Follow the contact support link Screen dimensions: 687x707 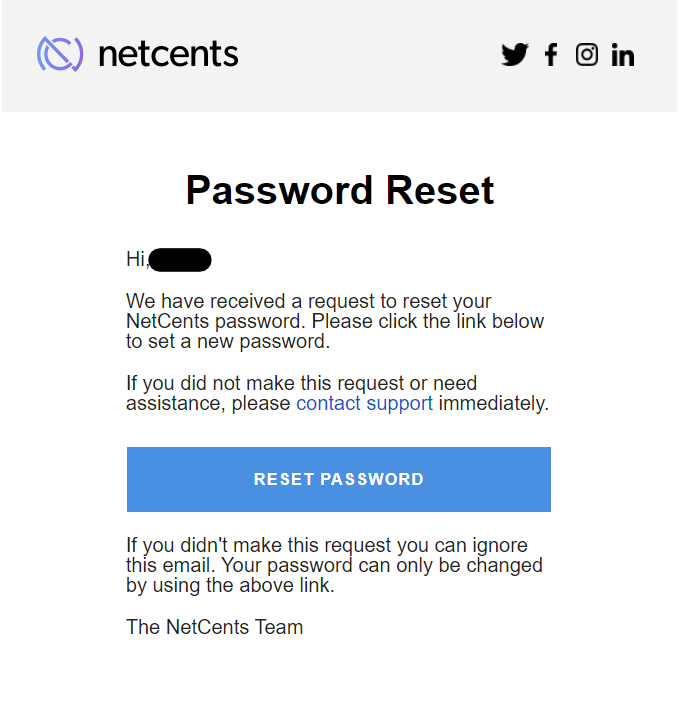pos(364,403)
